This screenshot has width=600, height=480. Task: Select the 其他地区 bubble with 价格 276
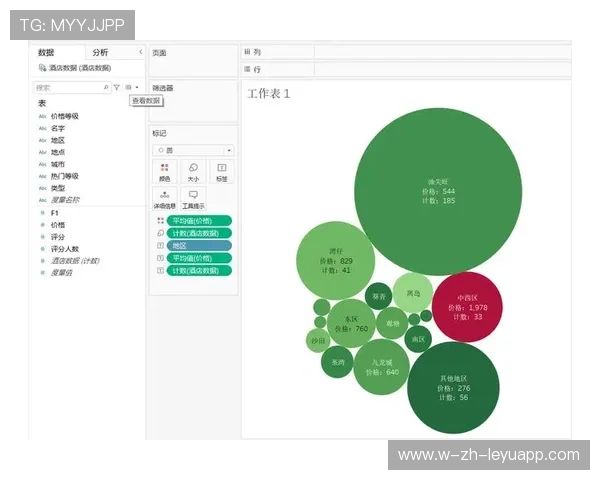point(453,388)
